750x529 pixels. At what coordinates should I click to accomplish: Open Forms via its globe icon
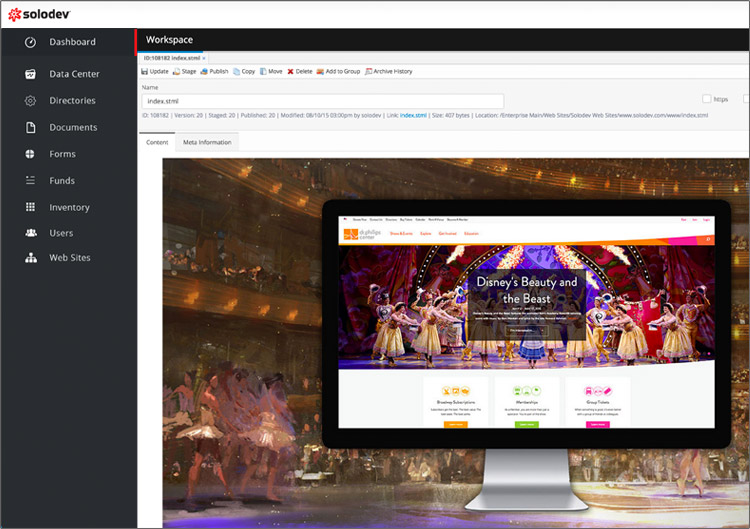click(30, 154)
